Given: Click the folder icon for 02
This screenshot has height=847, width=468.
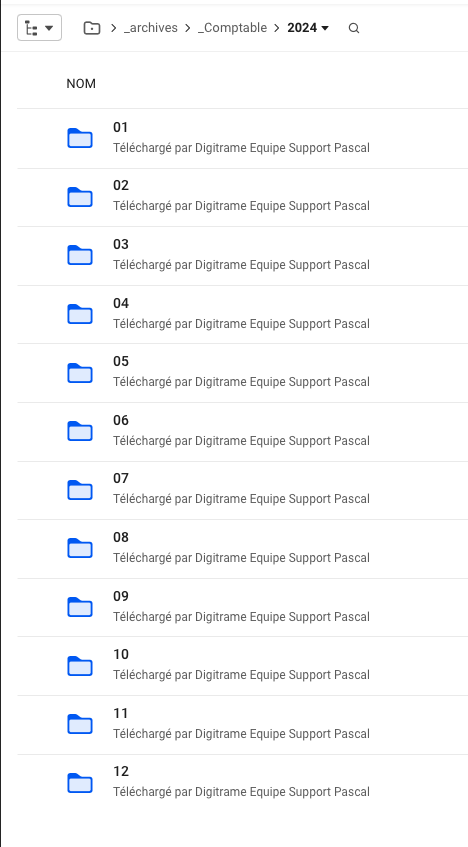Looking at the screenshot, I should [x=80, y=197].
